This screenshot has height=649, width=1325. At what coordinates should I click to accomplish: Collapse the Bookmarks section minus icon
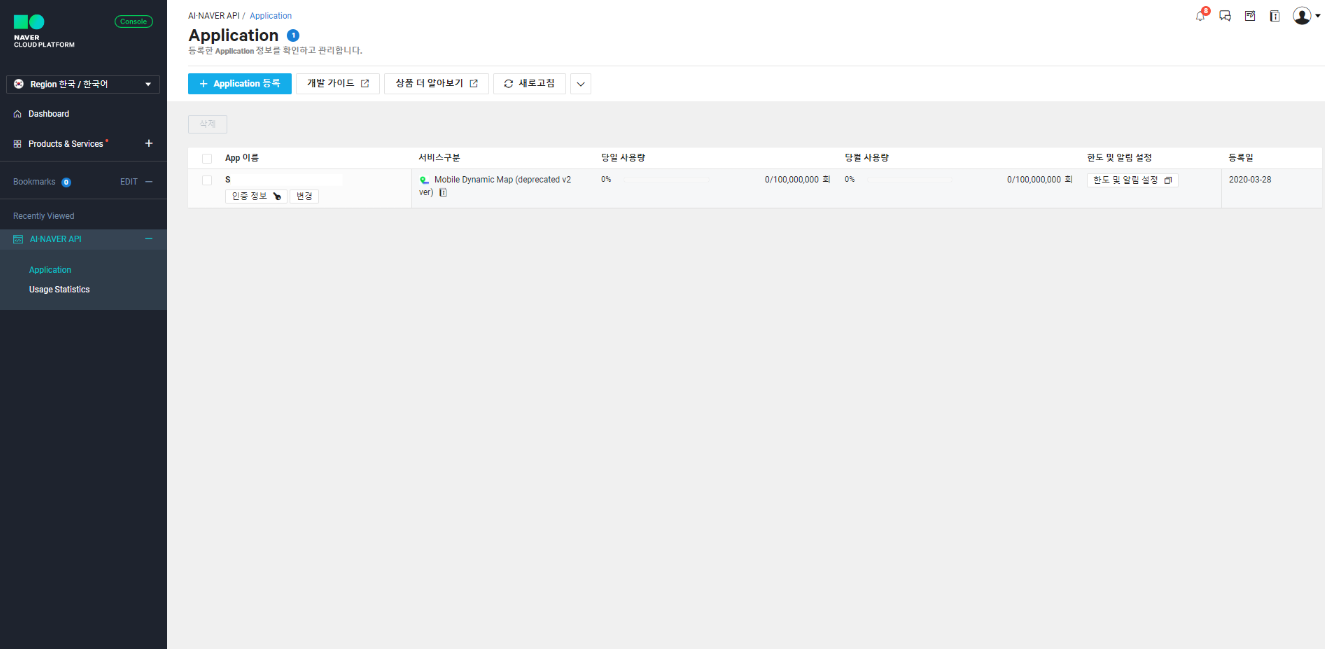pos(149,182)
